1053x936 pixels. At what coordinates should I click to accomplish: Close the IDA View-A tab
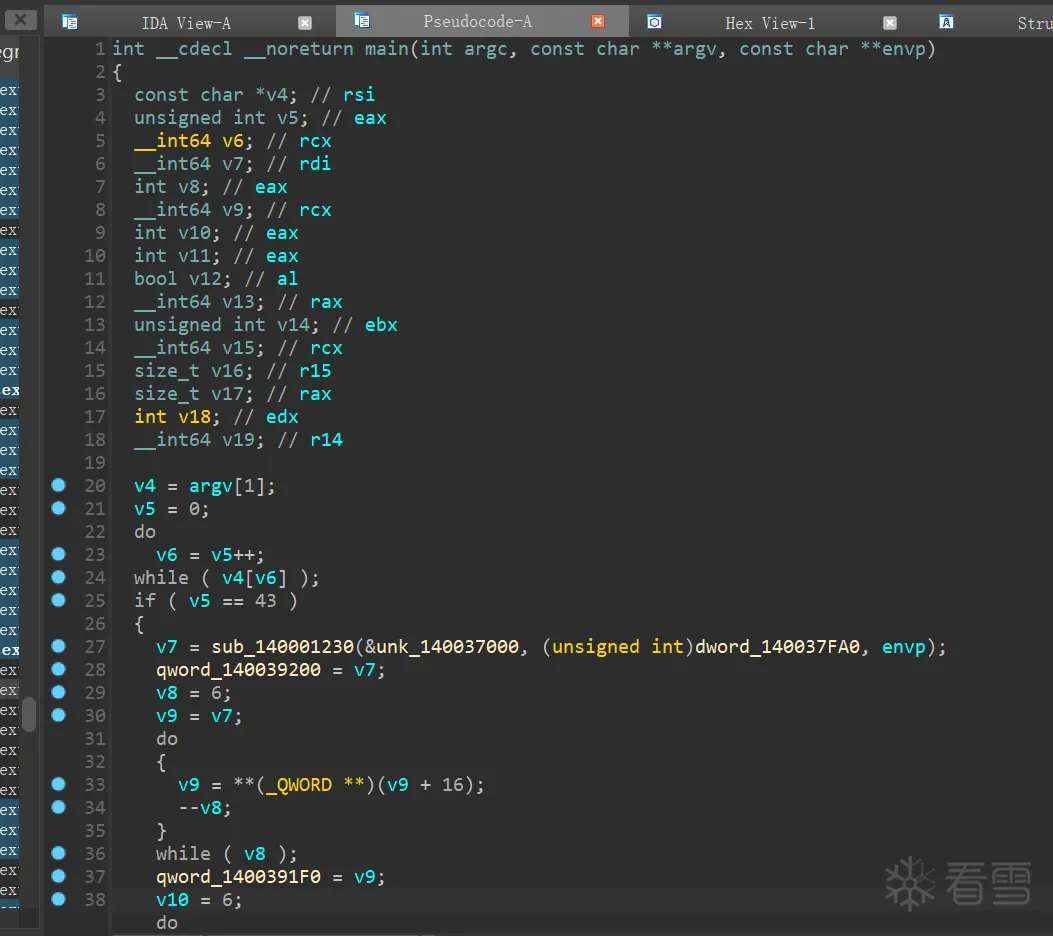(305, 23)
